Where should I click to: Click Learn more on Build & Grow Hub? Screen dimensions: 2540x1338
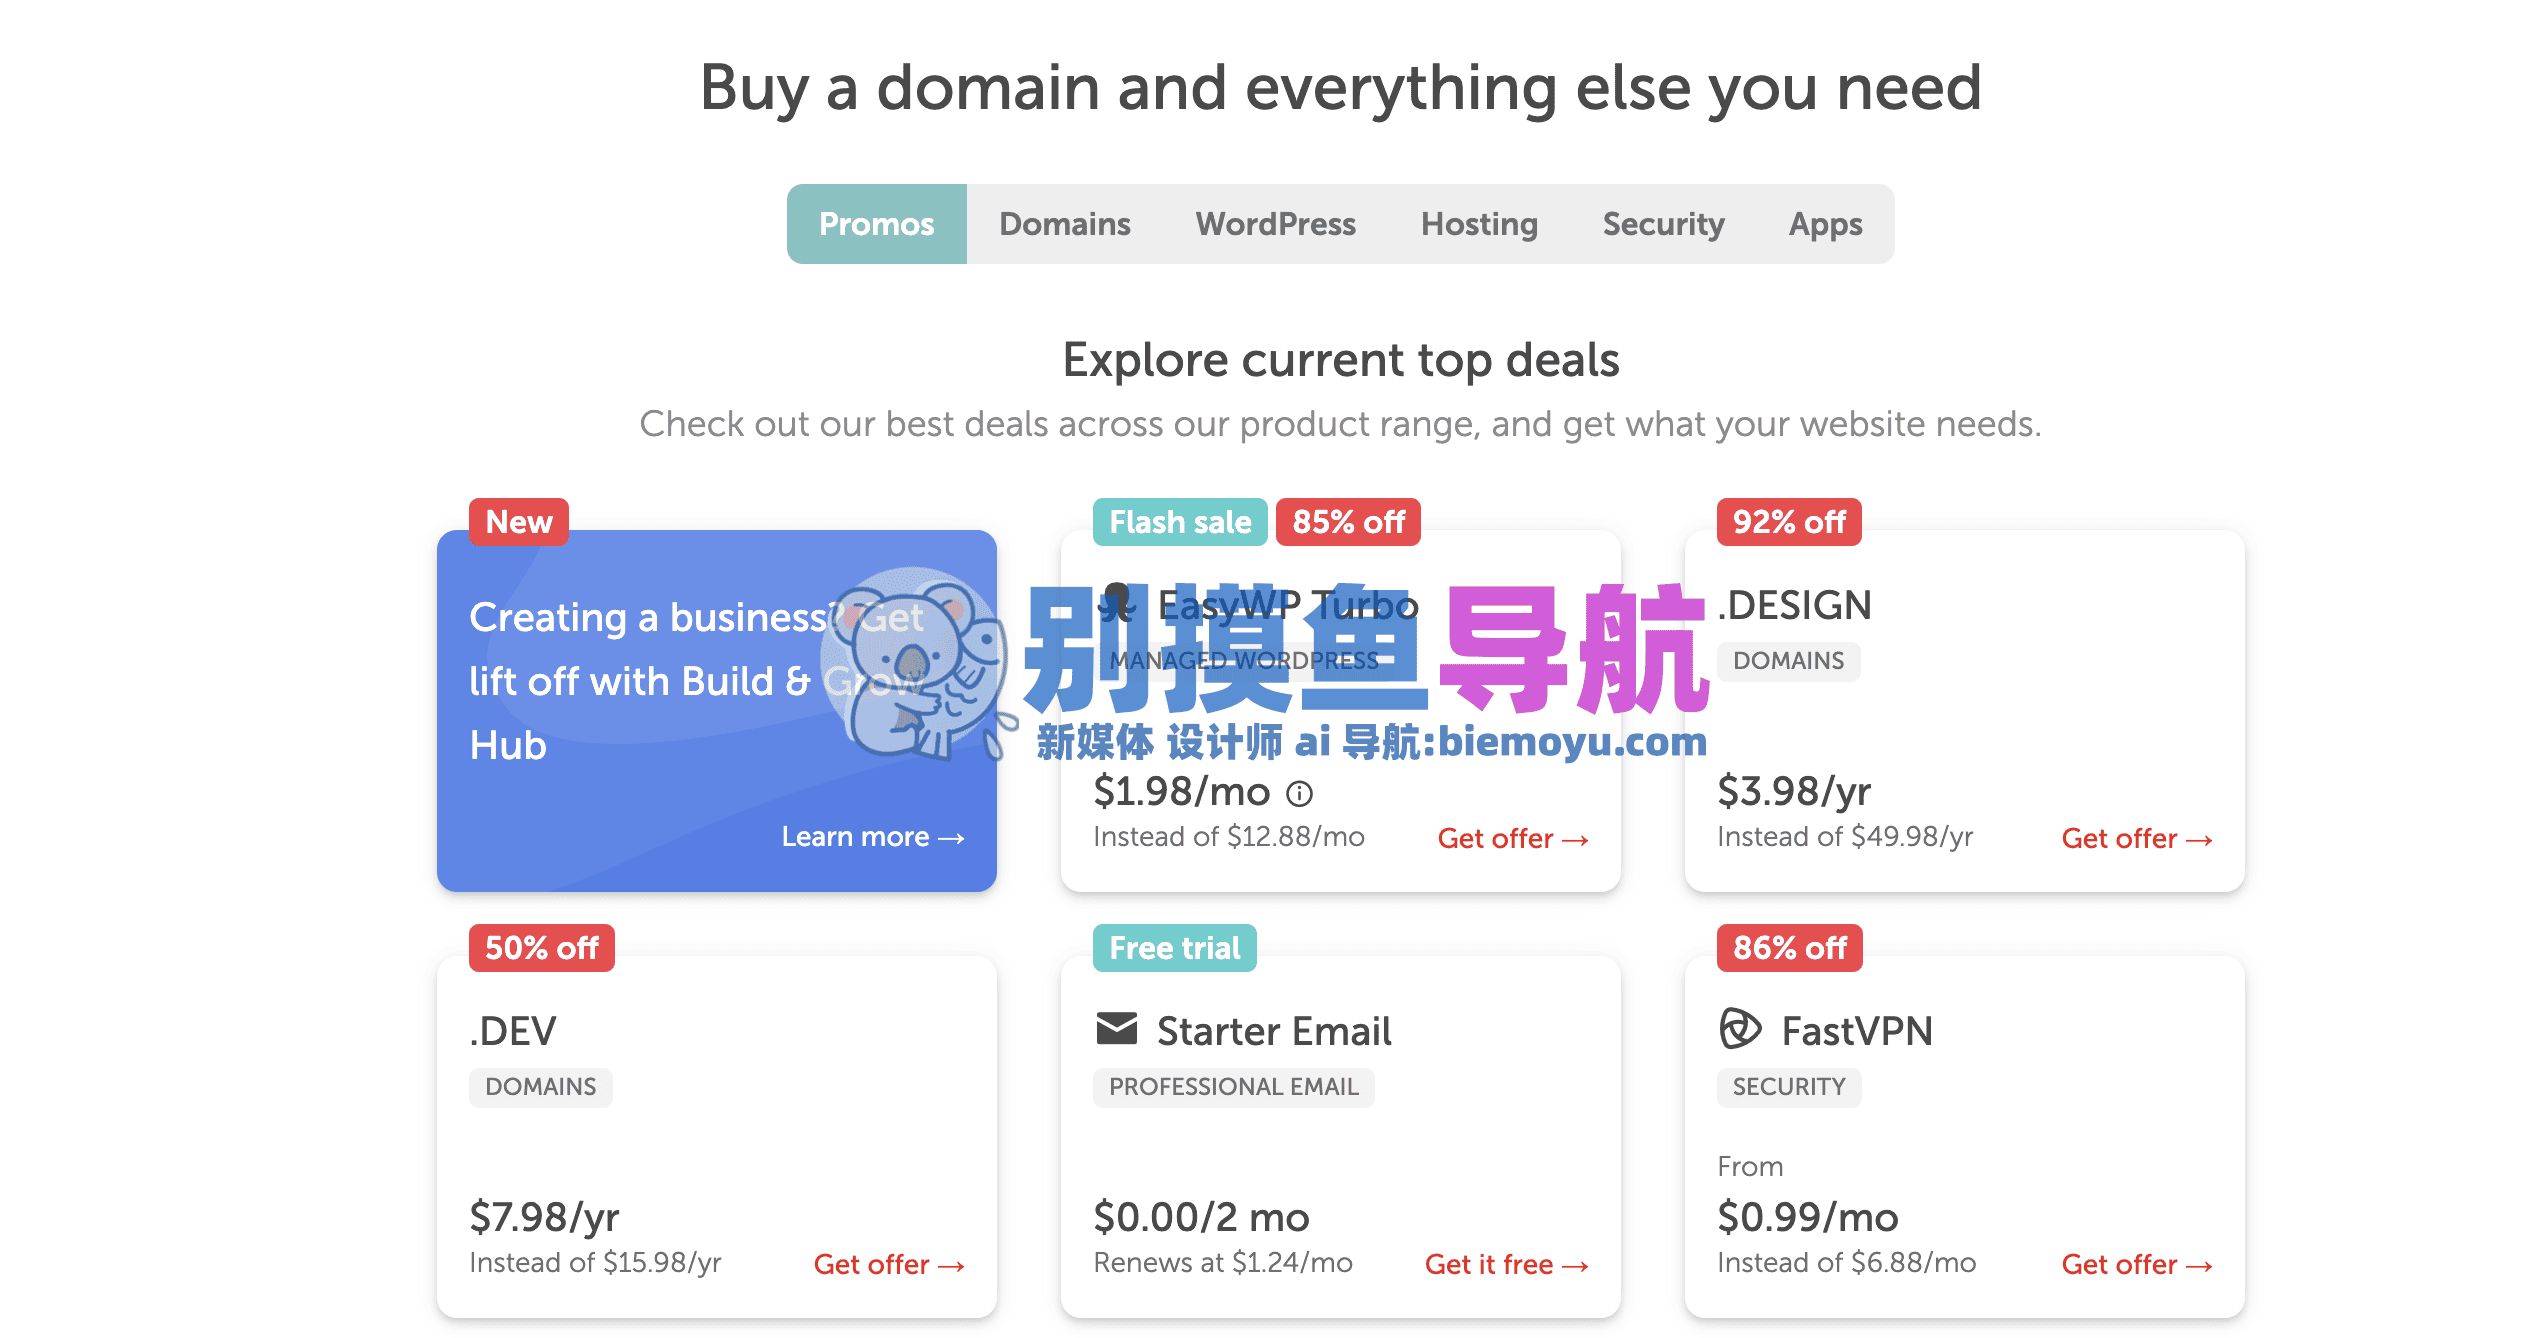click(873, 837)
